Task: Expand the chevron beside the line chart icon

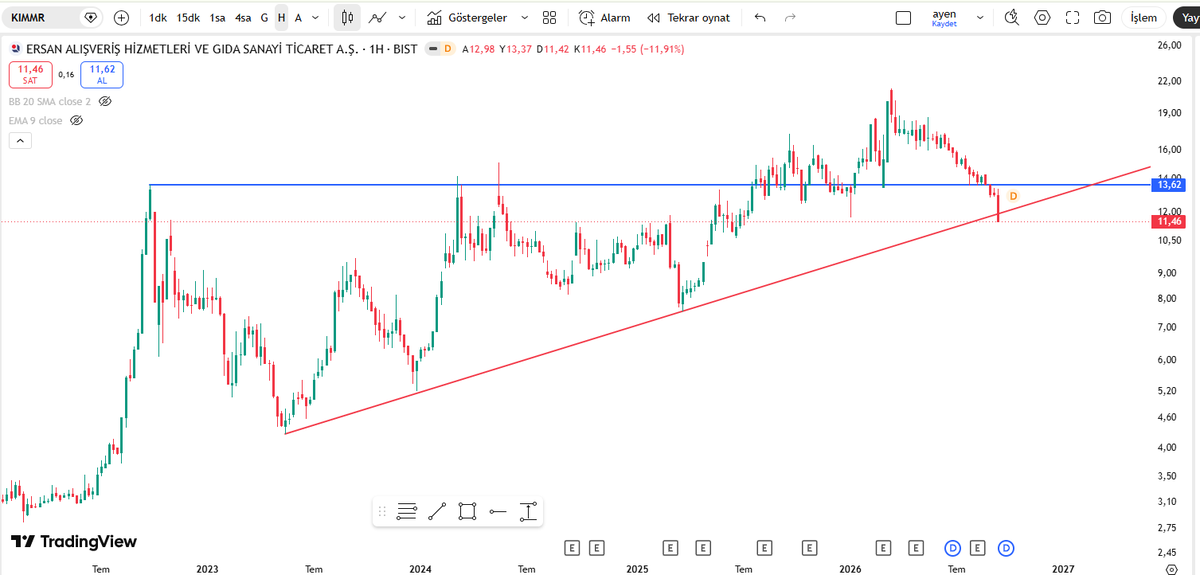Action: (402, 17)
